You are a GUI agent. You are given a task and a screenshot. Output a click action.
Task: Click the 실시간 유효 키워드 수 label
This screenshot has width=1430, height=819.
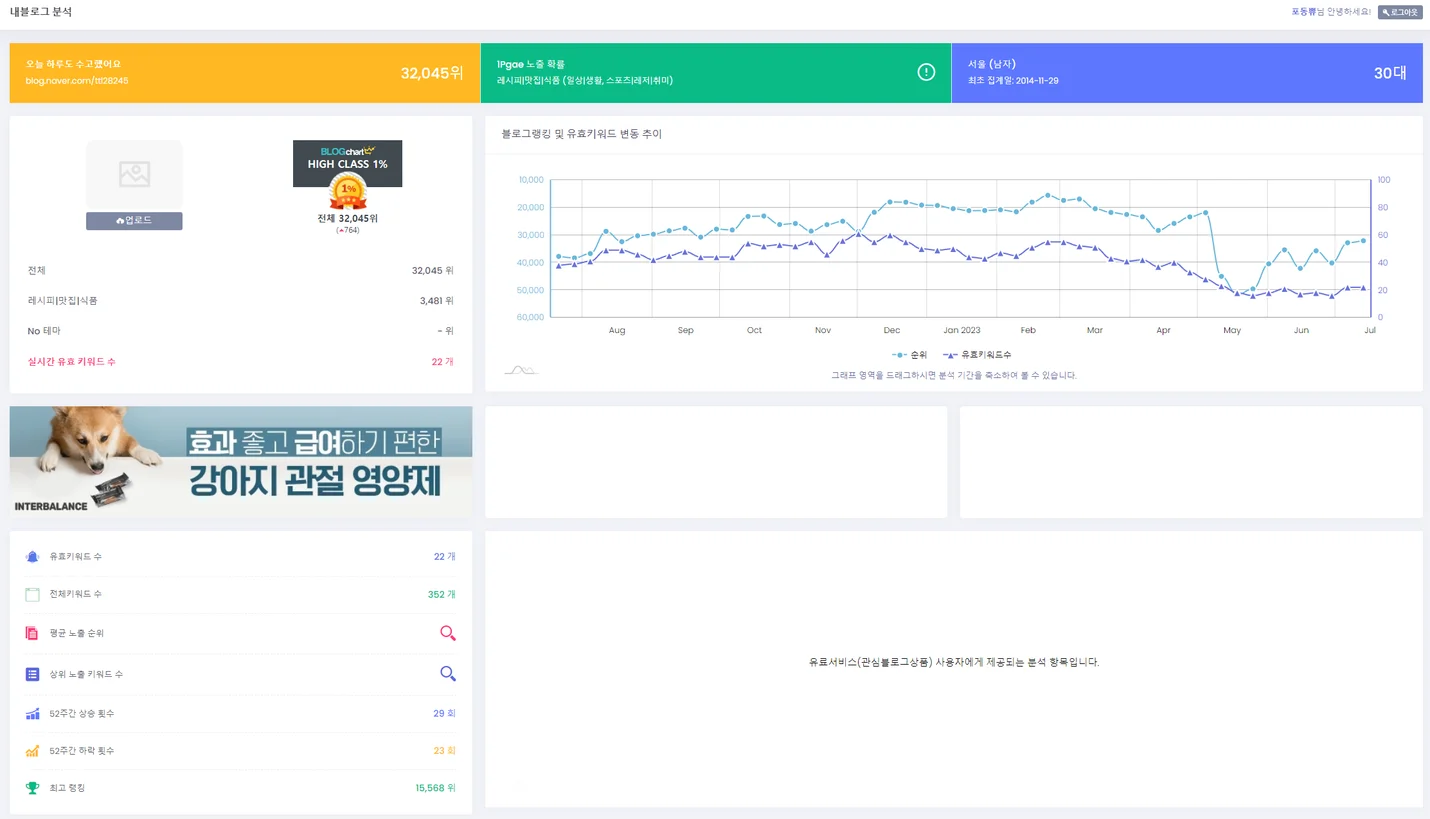[x=71, y=361]
